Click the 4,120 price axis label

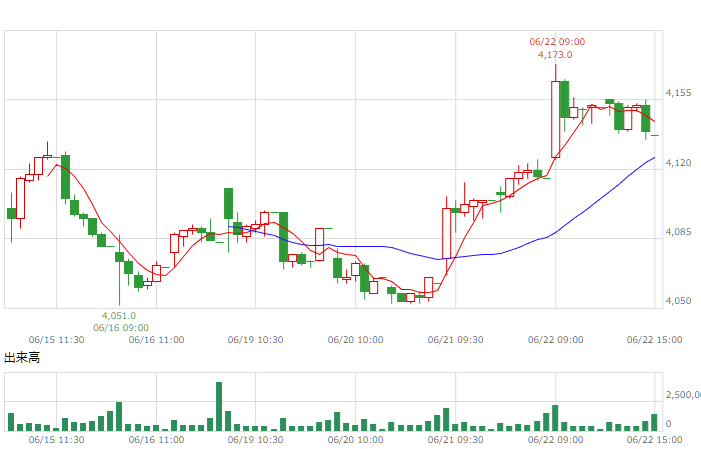pos(678,162)
